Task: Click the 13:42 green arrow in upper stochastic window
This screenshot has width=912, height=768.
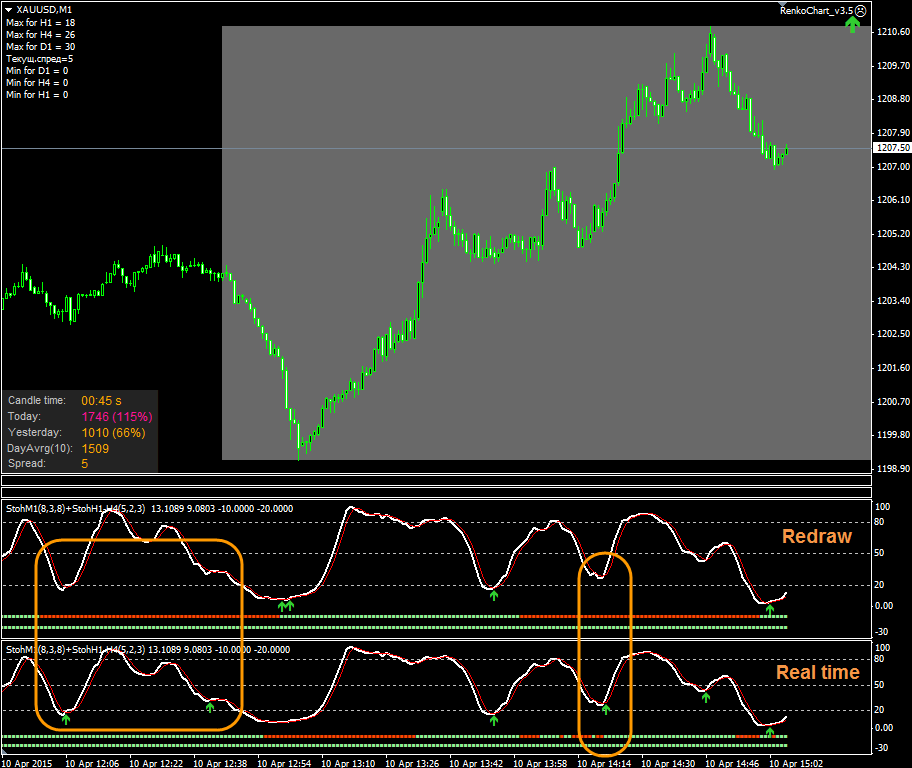Action: coord(494,595)
